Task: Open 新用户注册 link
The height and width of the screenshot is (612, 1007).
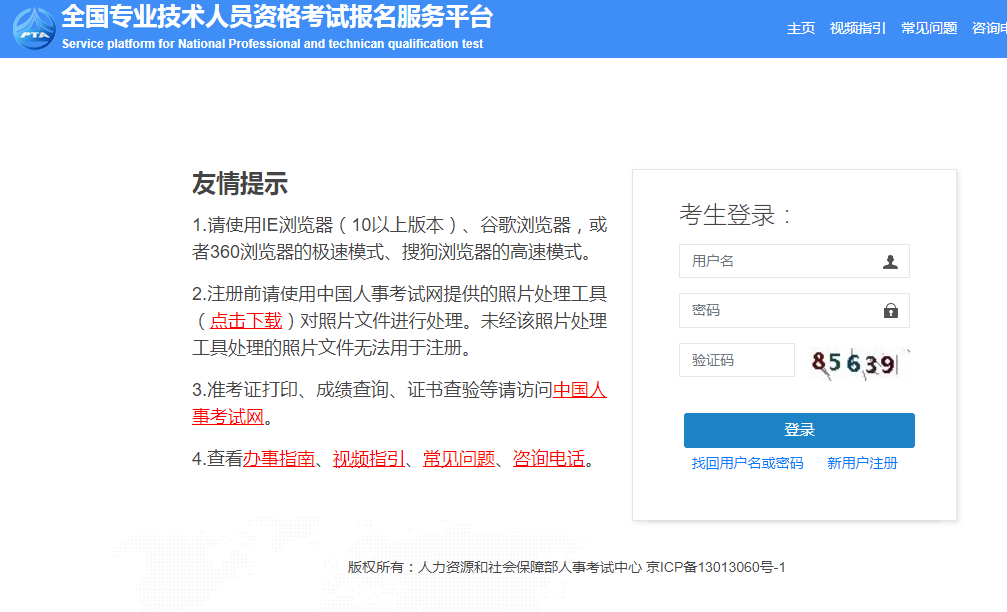Action: pos(862,464)
